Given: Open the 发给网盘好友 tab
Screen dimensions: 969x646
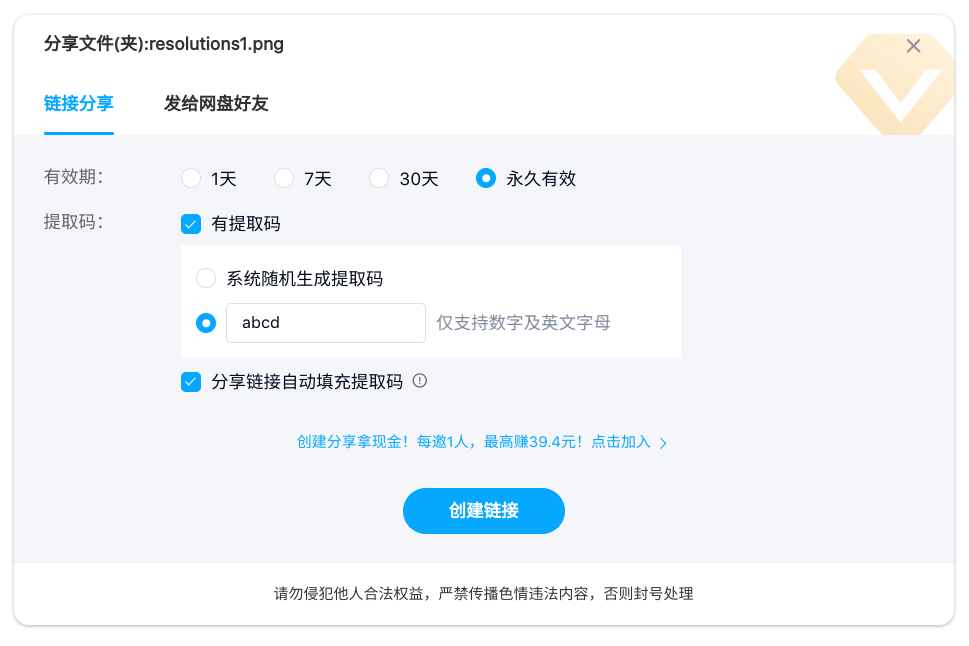Looking at the screenshot, I should 216,103.
